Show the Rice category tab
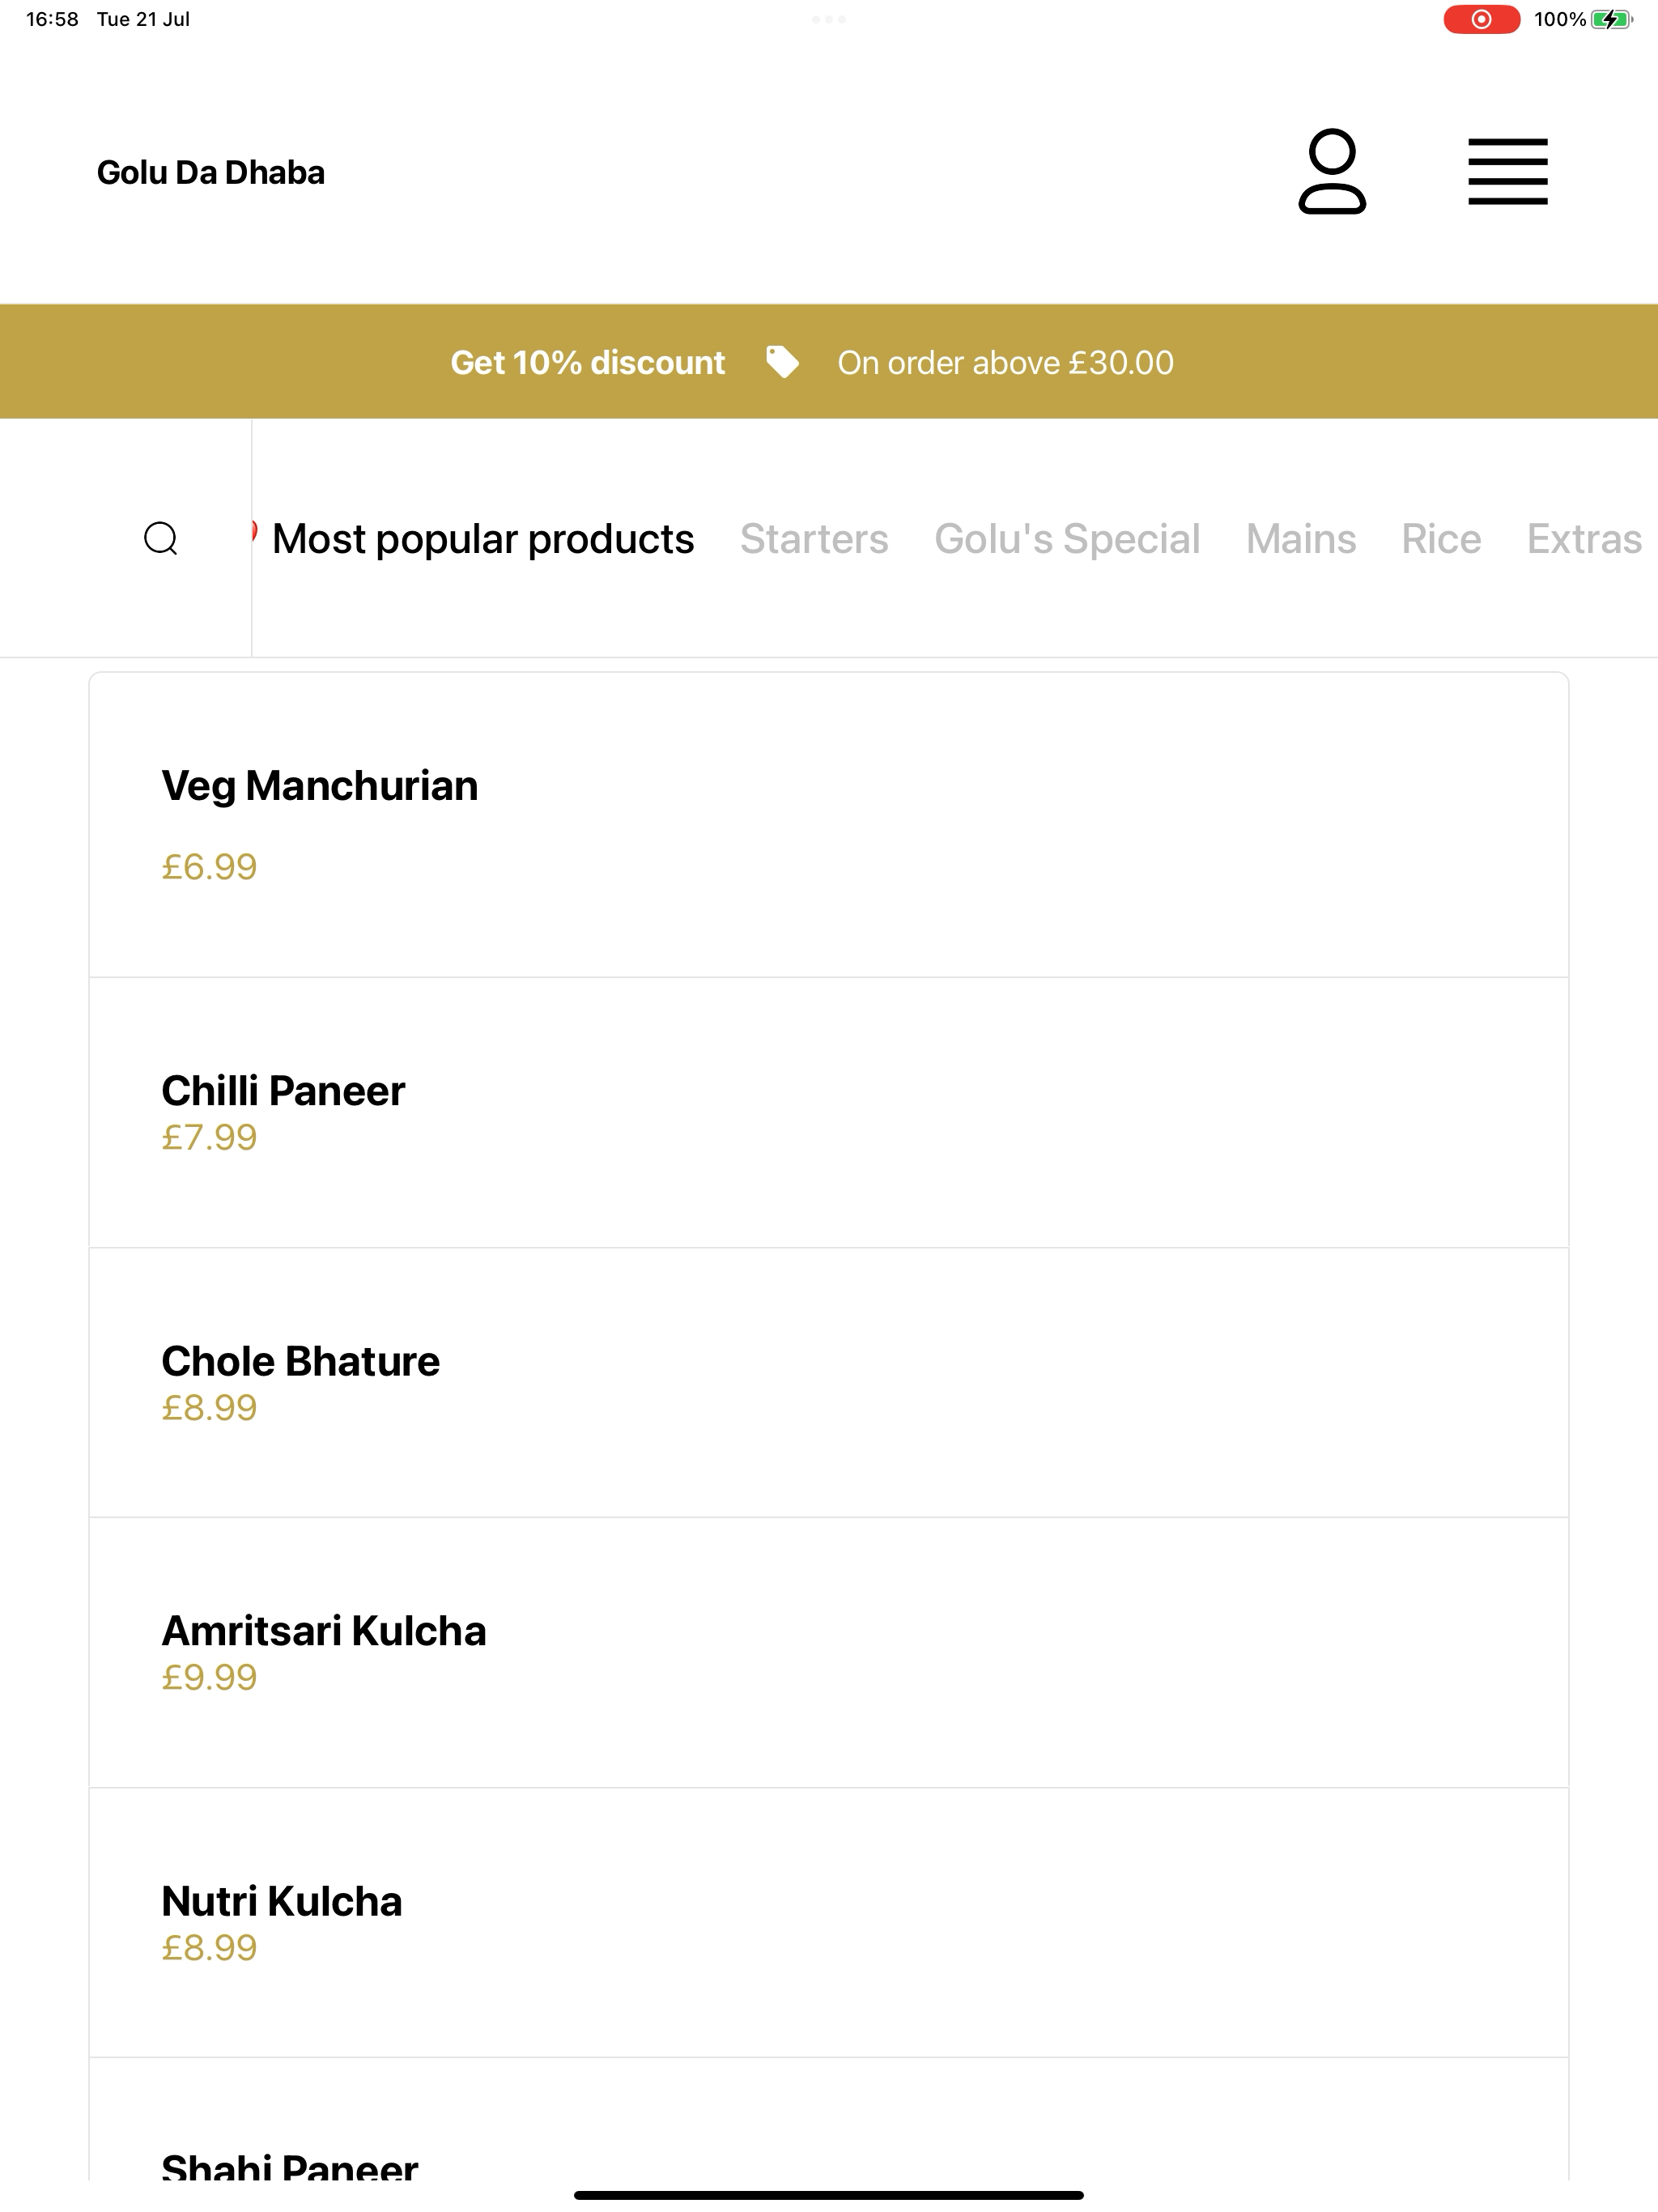The width and height of the screenshot is (1658, 2212). point(1441,539)
